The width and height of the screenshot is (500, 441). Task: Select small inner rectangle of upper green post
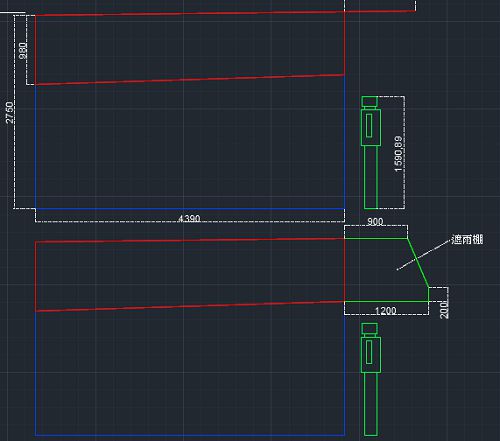click(x=369, y=125)
